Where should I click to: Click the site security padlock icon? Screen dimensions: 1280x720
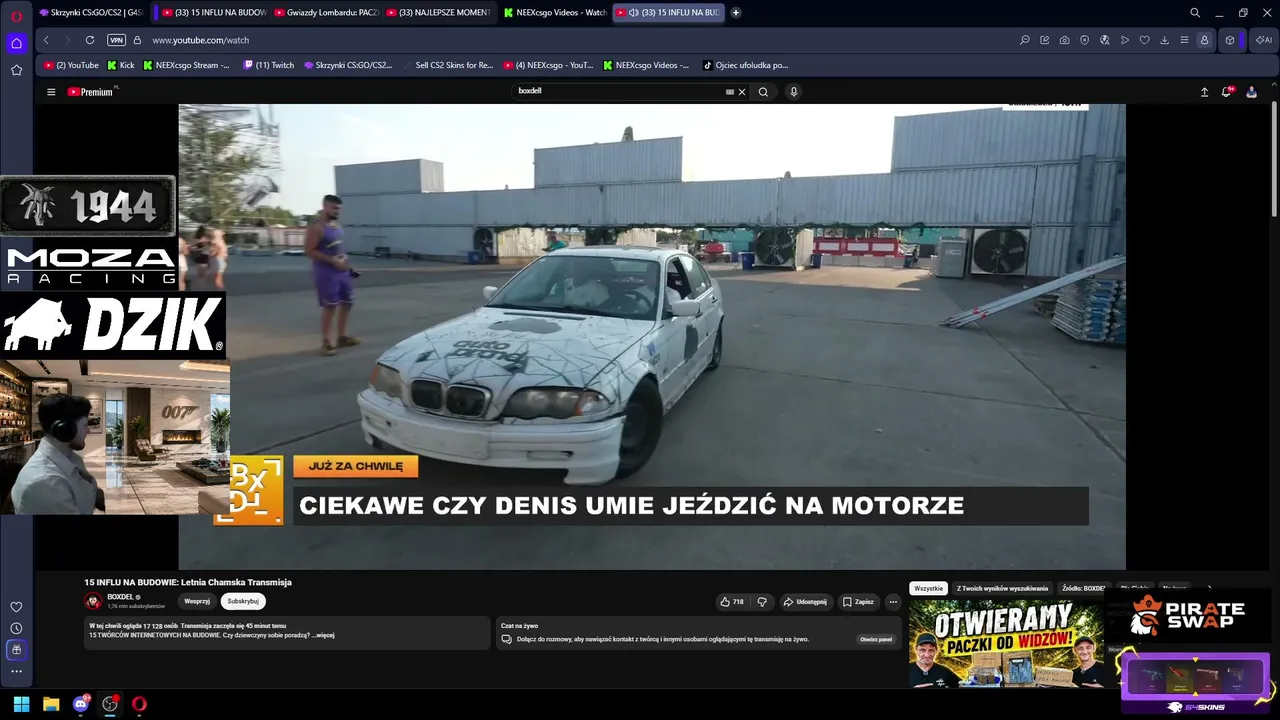[138, 40]
